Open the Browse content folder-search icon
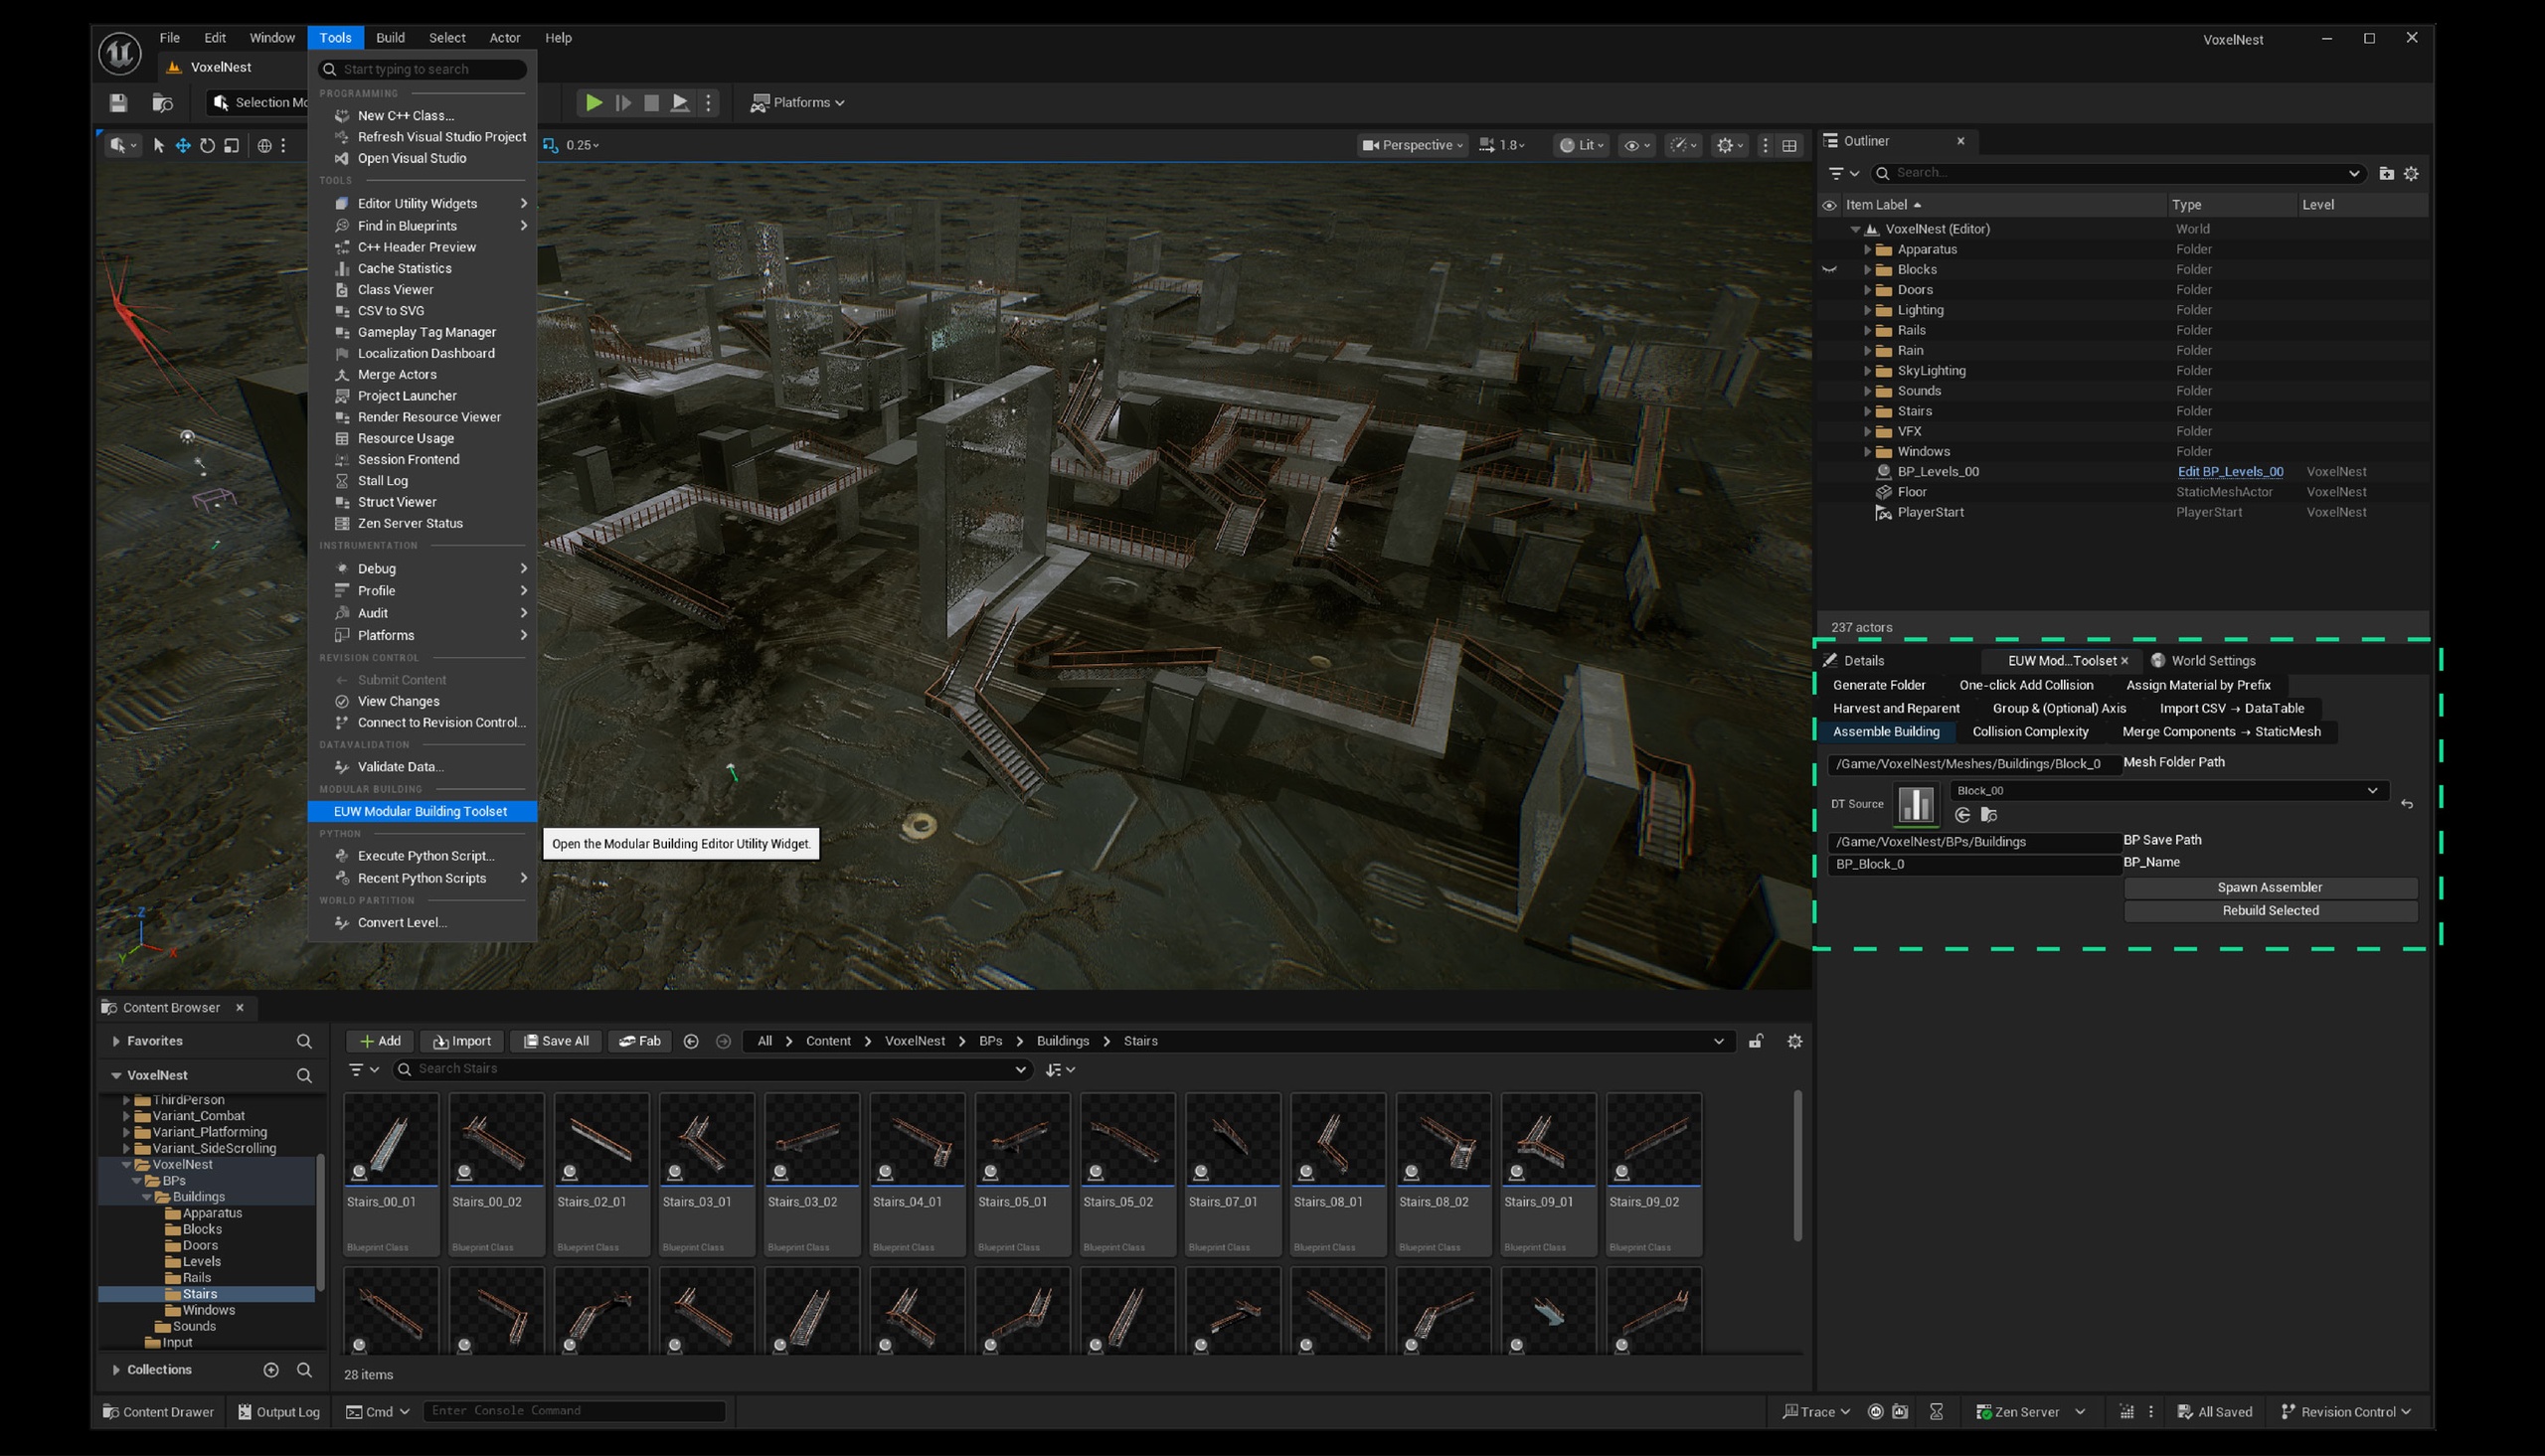This screenshot has height=1456, width=2545. tap(162, 102)
